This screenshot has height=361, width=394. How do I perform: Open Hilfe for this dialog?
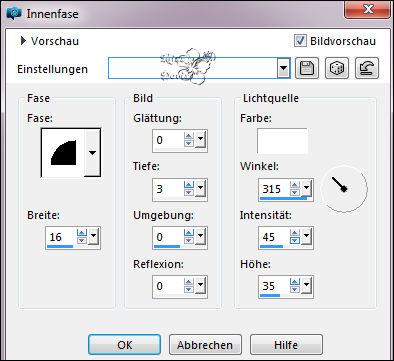[286, 345]
